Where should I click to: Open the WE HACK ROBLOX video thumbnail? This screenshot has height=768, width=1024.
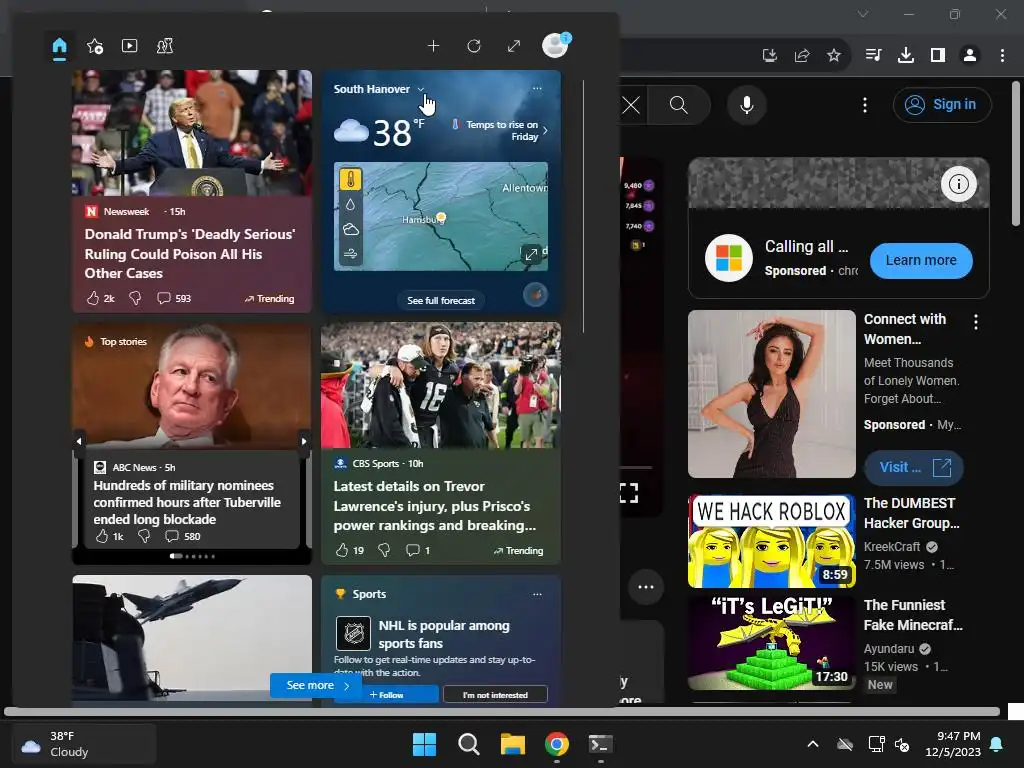(771, 541)
